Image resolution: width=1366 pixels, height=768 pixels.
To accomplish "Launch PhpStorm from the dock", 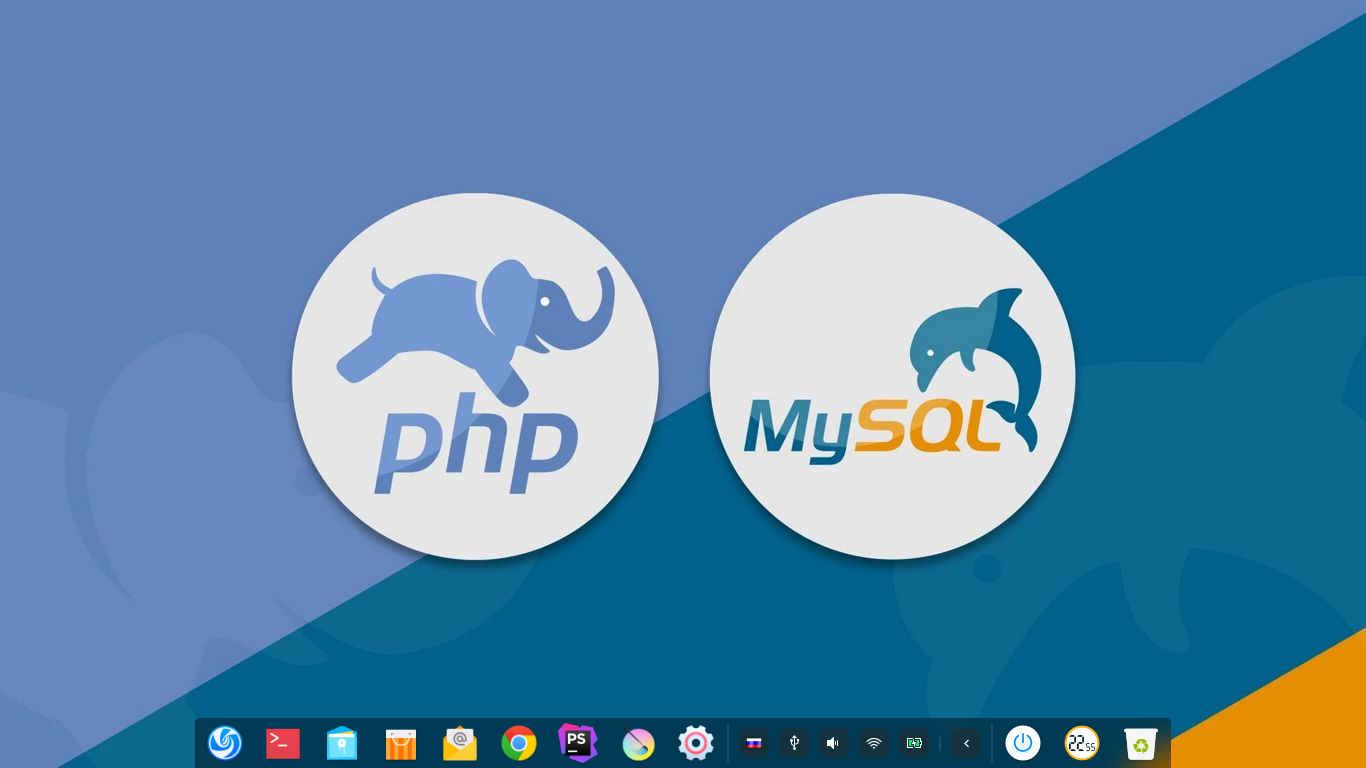I will coord(577,743).
